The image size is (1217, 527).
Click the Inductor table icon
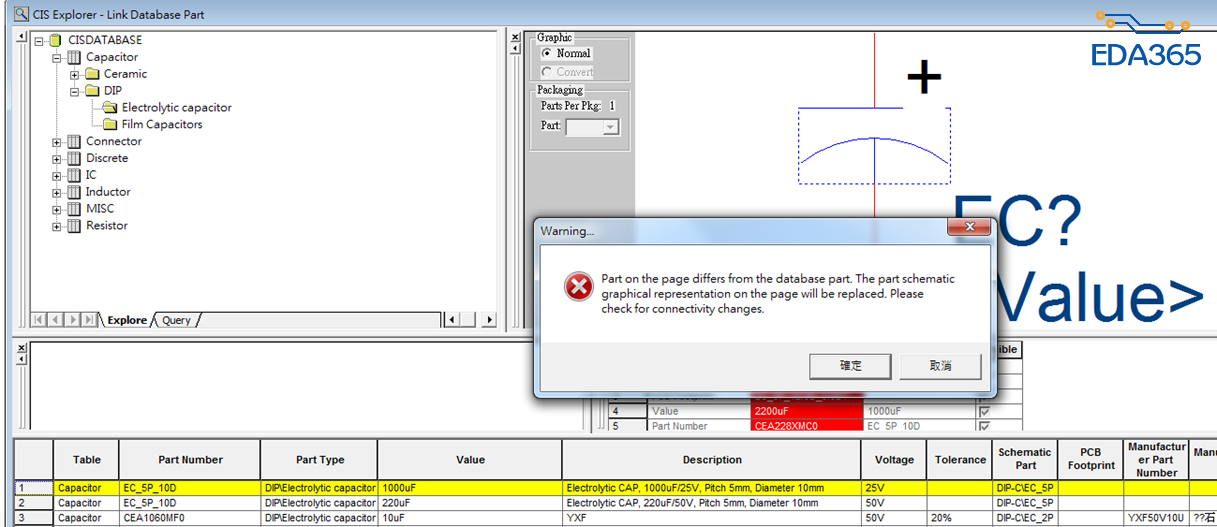click(x=74, y=192)
